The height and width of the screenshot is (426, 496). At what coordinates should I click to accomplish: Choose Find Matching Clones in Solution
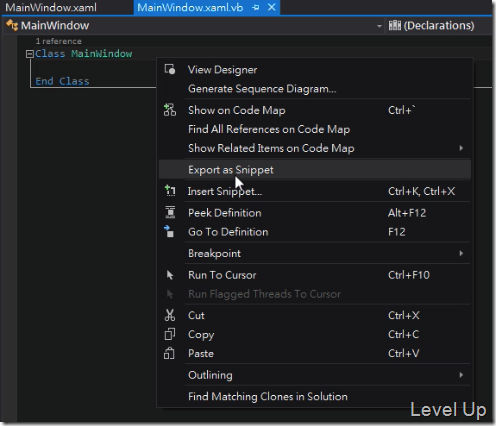315,396
